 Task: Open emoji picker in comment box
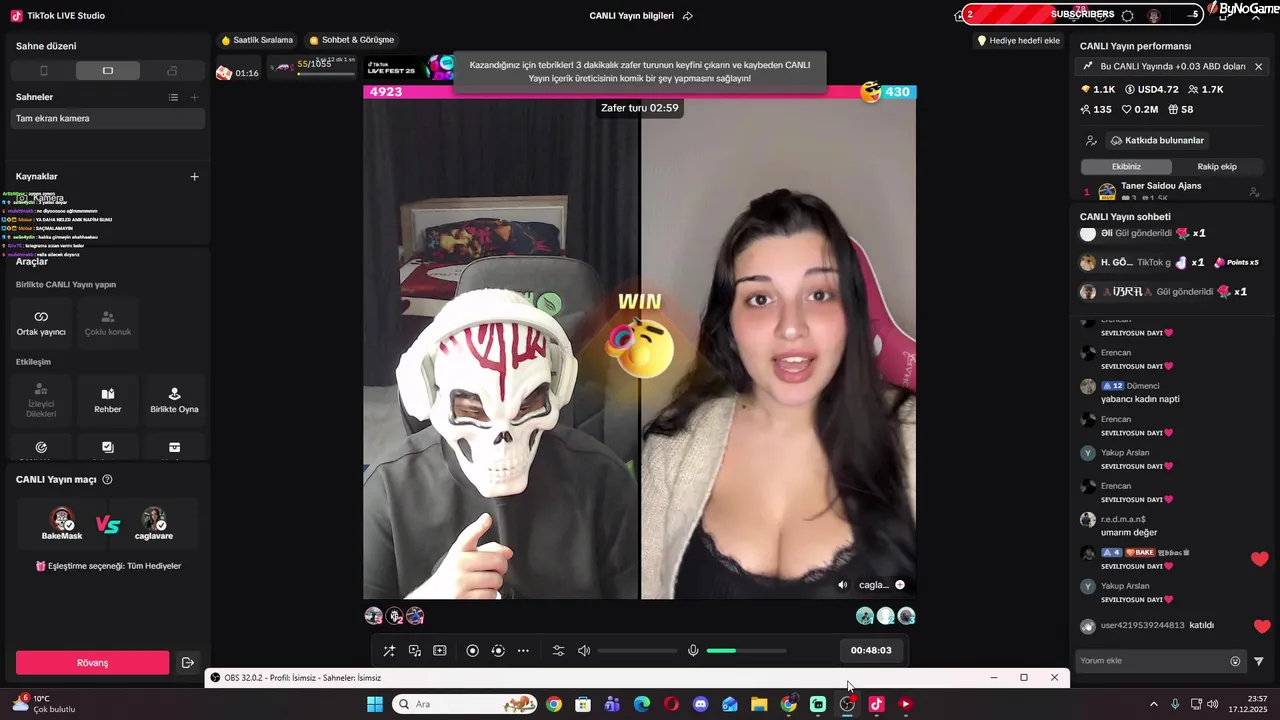click(1235, 661)
